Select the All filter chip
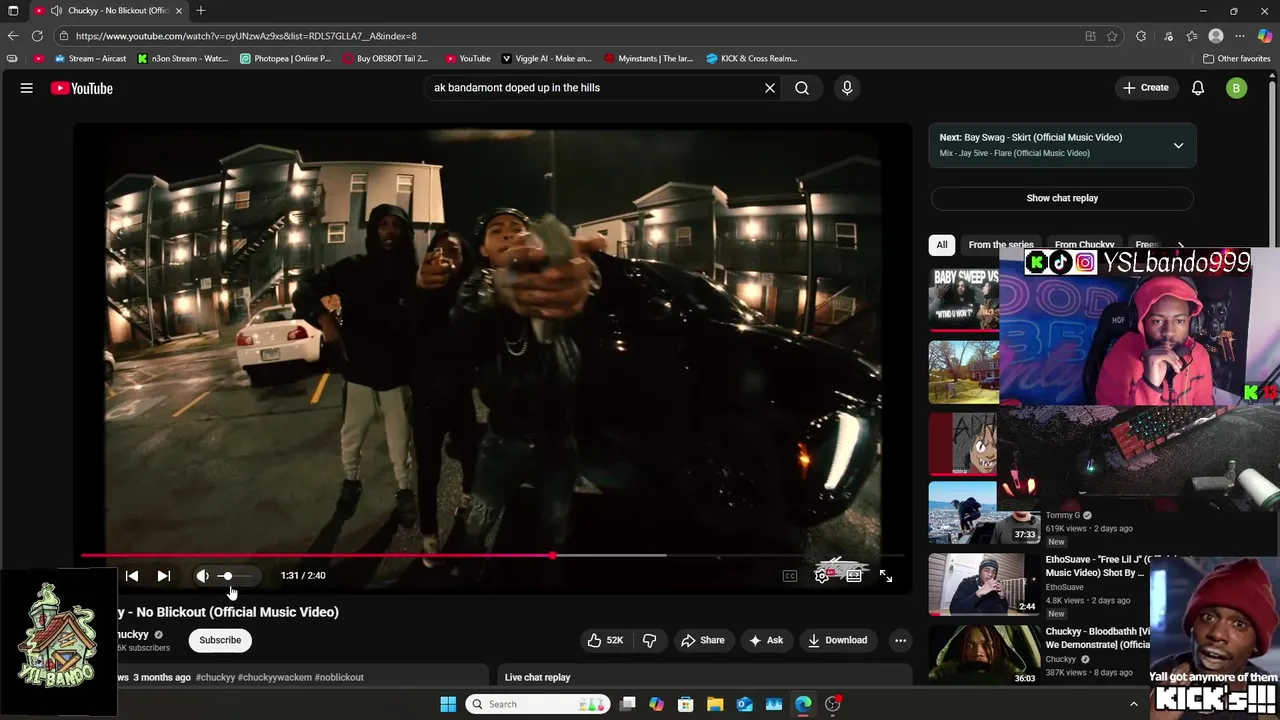 click(941, 245)
